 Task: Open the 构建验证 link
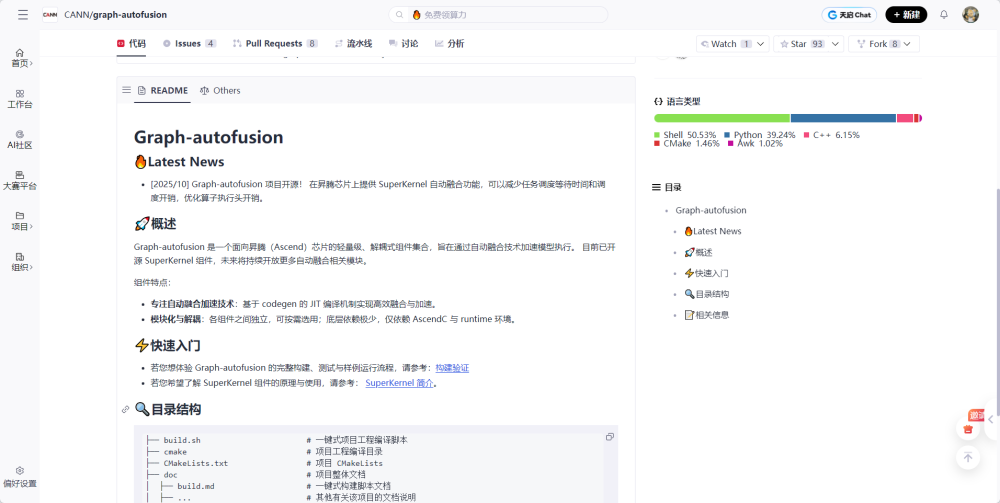coord(452,368)
